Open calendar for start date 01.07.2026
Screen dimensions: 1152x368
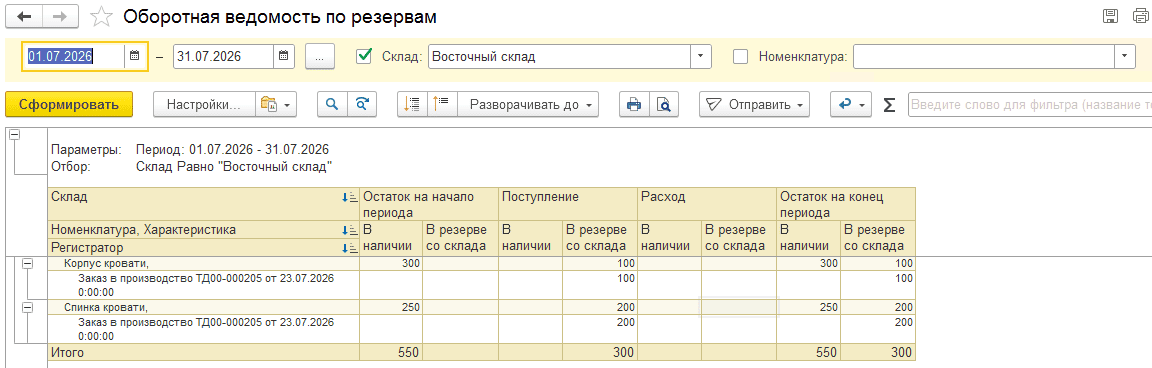[x=134, y=56]
